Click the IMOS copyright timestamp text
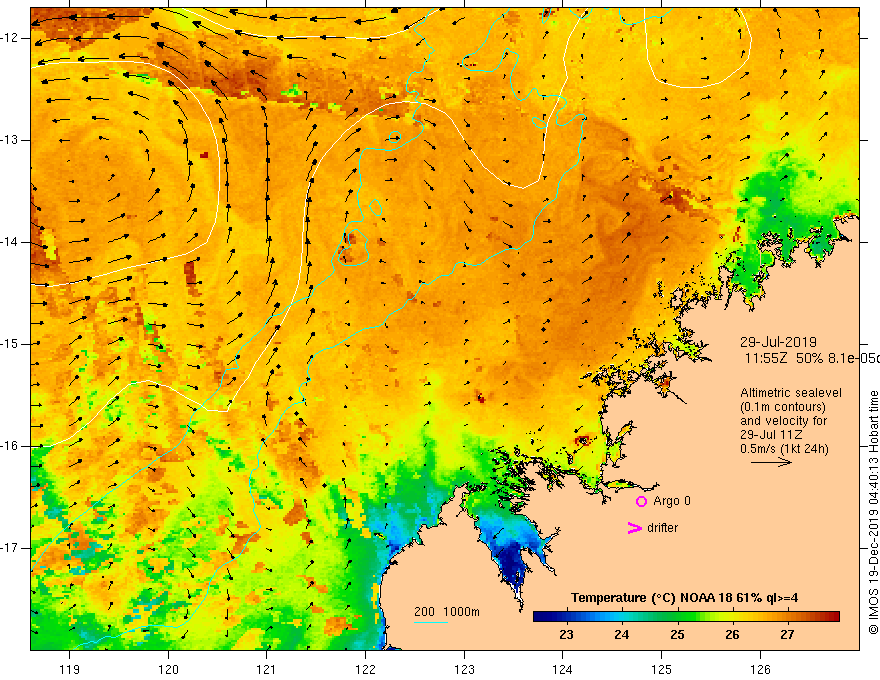 [873, 512]
